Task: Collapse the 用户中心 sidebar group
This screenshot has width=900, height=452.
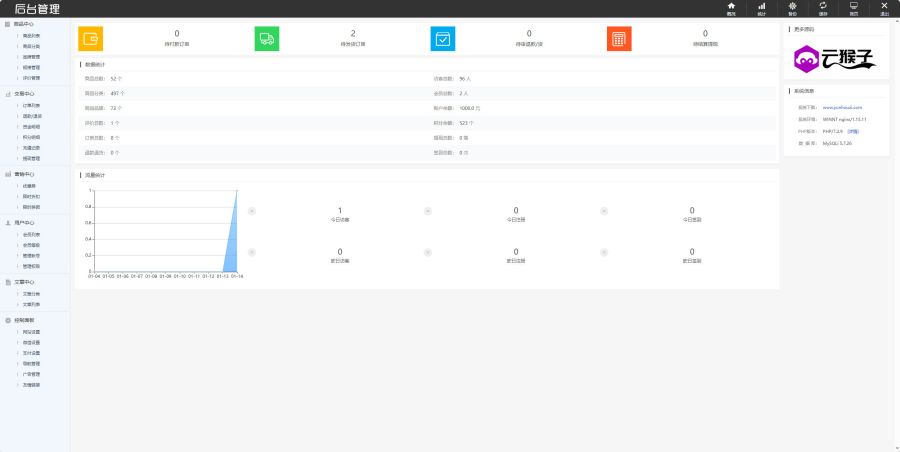Action: point(23,223)
